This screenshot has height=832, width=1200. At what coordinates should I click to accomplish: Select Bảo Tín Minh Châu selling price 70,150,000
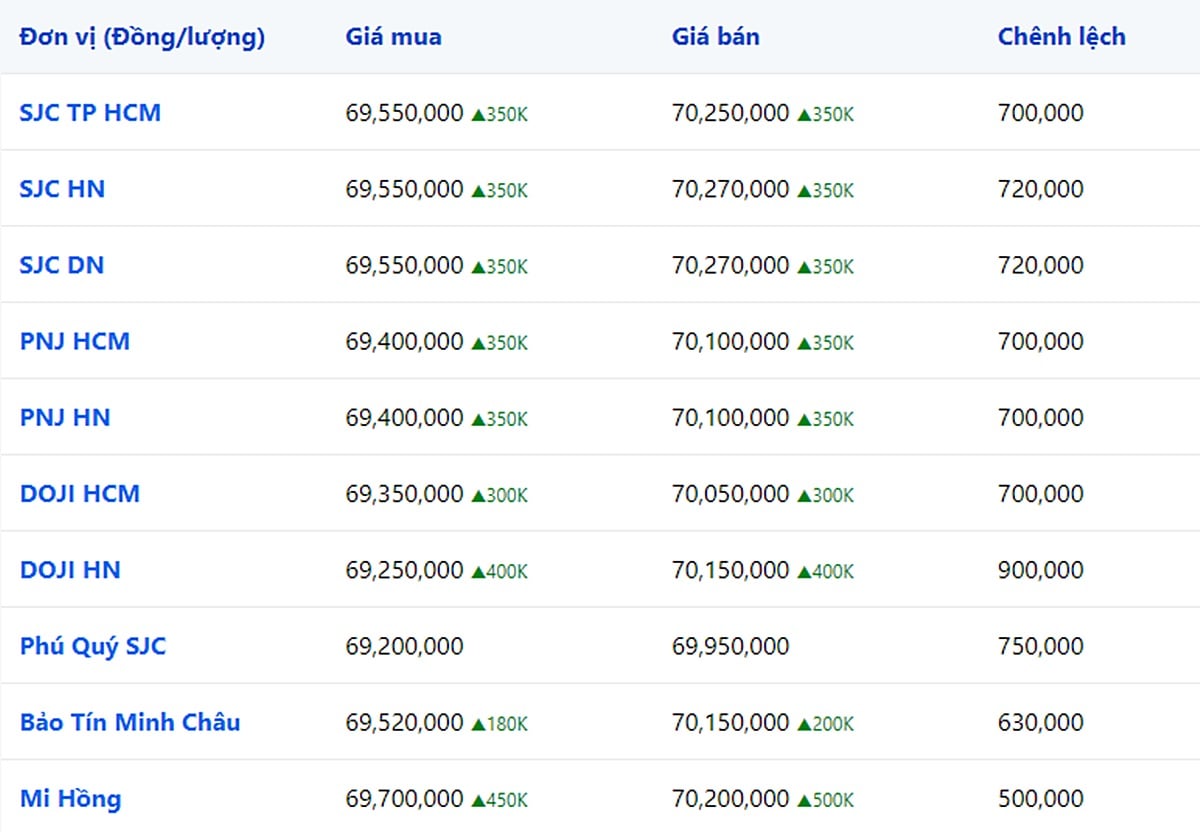point(731,722)
